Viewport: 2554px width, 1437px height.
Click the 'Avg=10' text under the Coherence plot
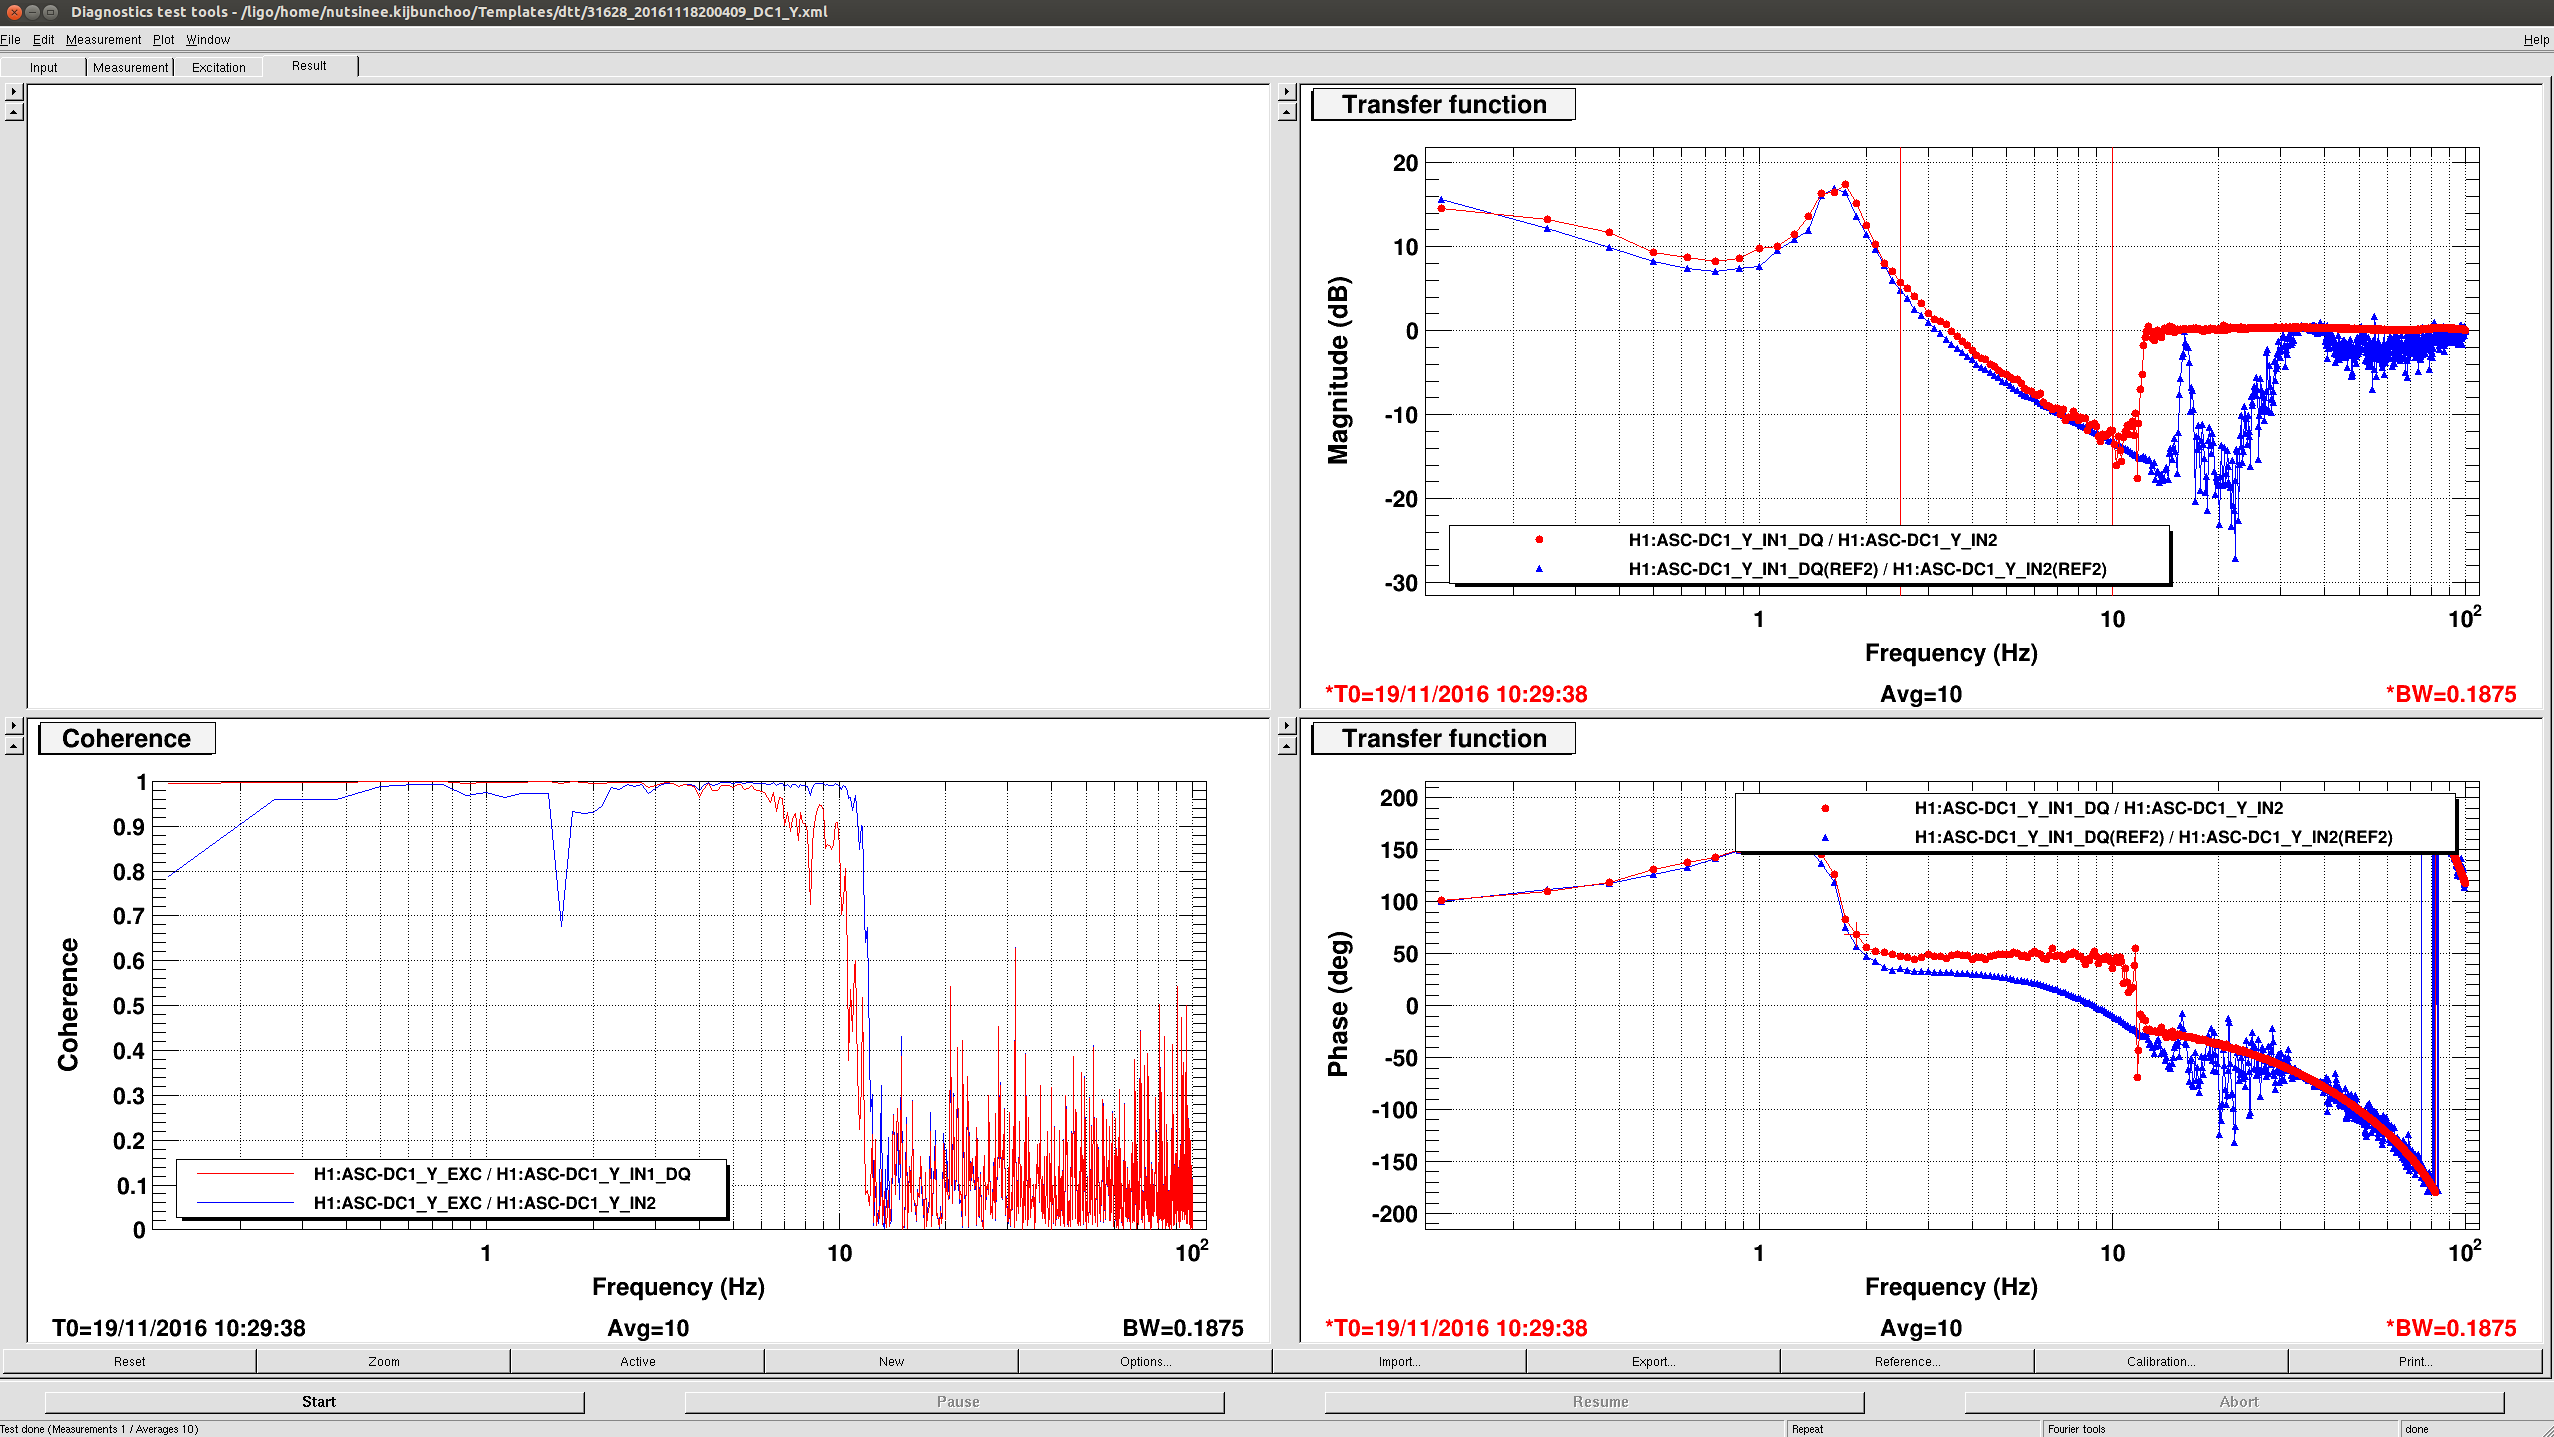pyautogui.click(x=648, y=1328)
